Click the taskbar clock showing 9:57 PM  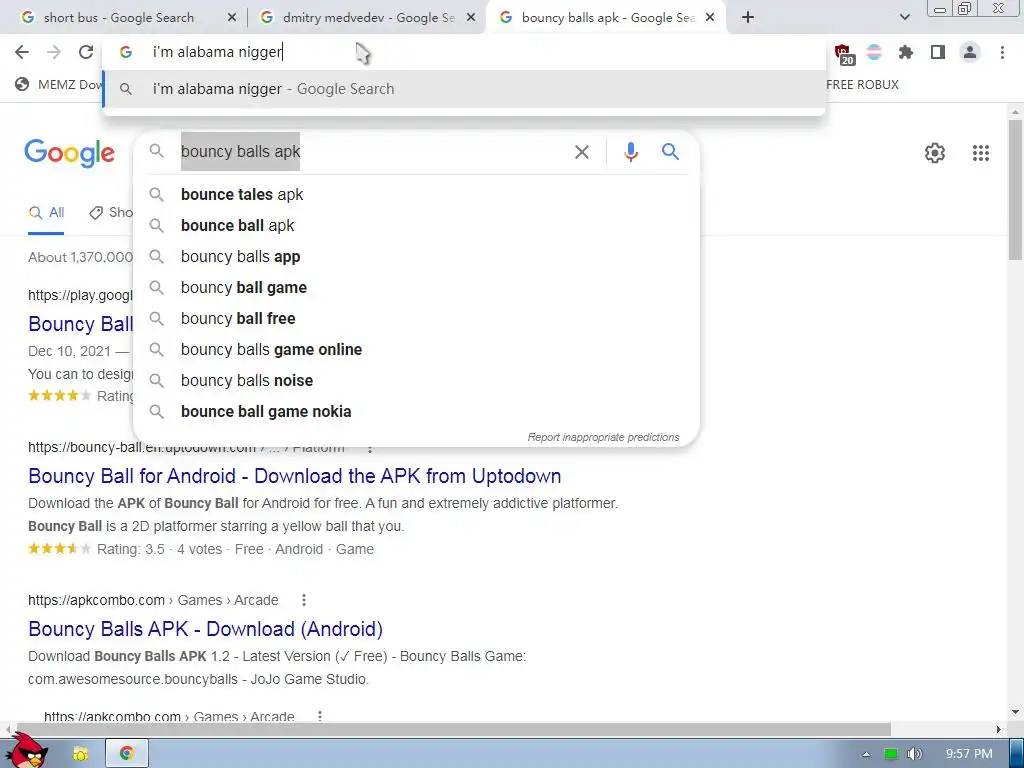point(969,754)
